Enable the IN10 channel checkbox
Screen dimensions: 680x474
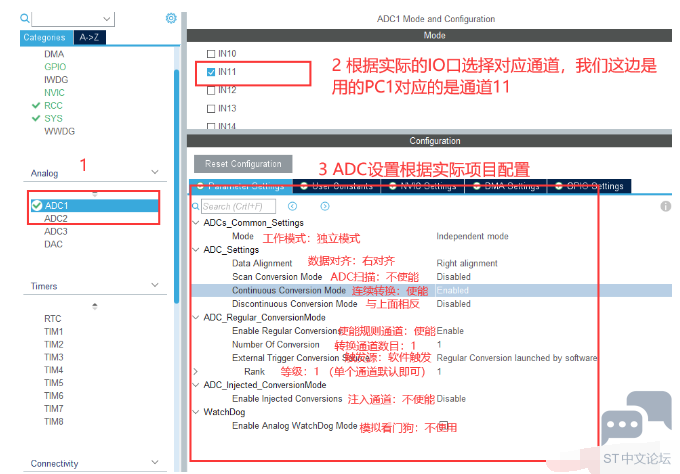[210, 53]
